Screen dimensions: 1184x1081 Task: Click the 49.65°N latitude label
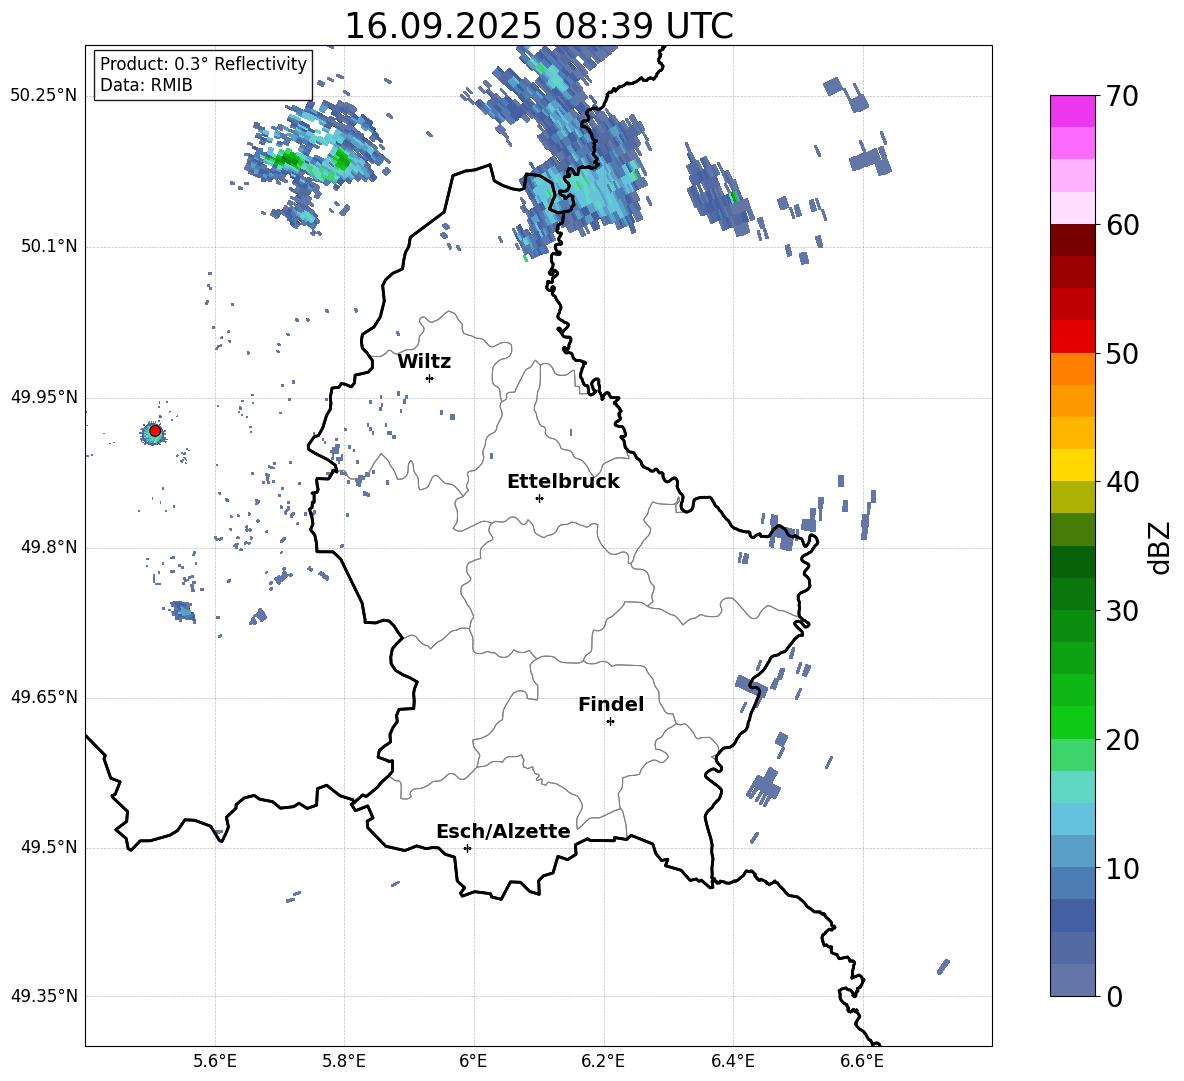[x=44, y=697]
